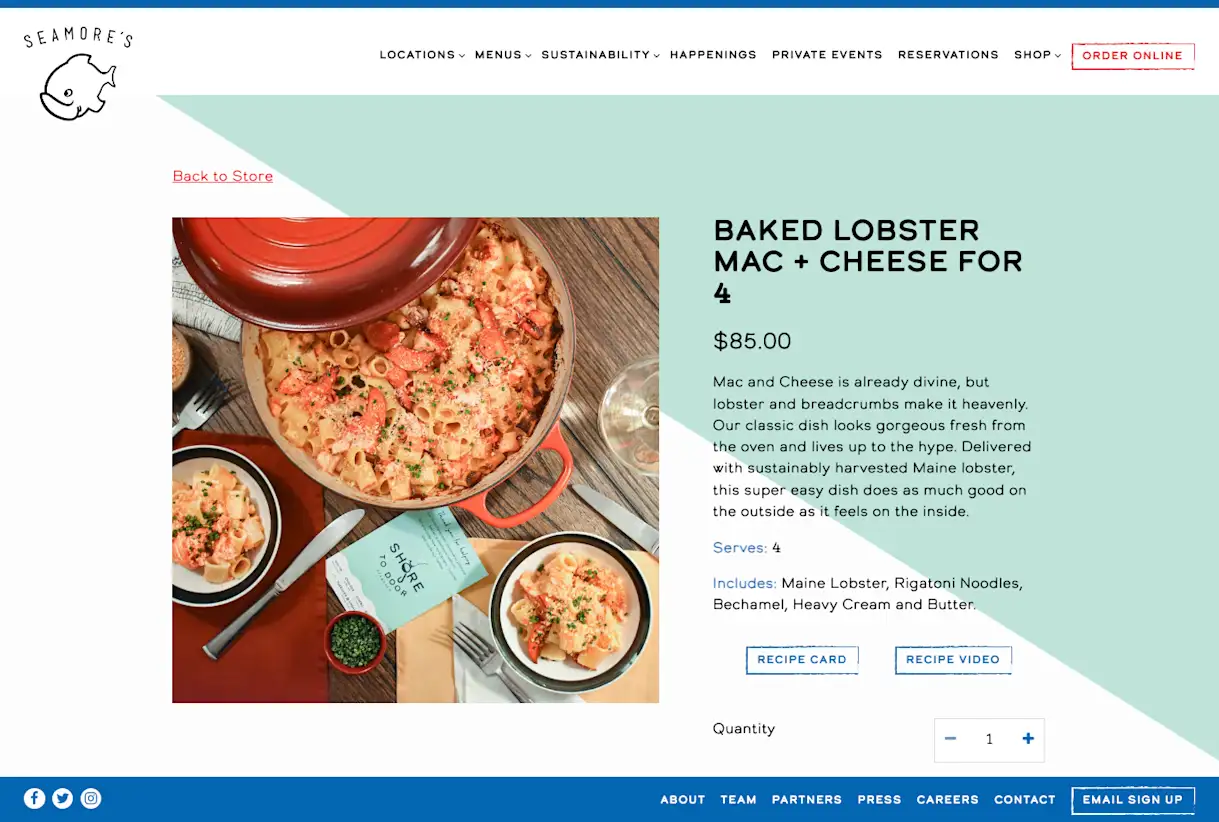Open the Instagram icon in footer
Screen dimensions: 1219x822
(91, 798)
